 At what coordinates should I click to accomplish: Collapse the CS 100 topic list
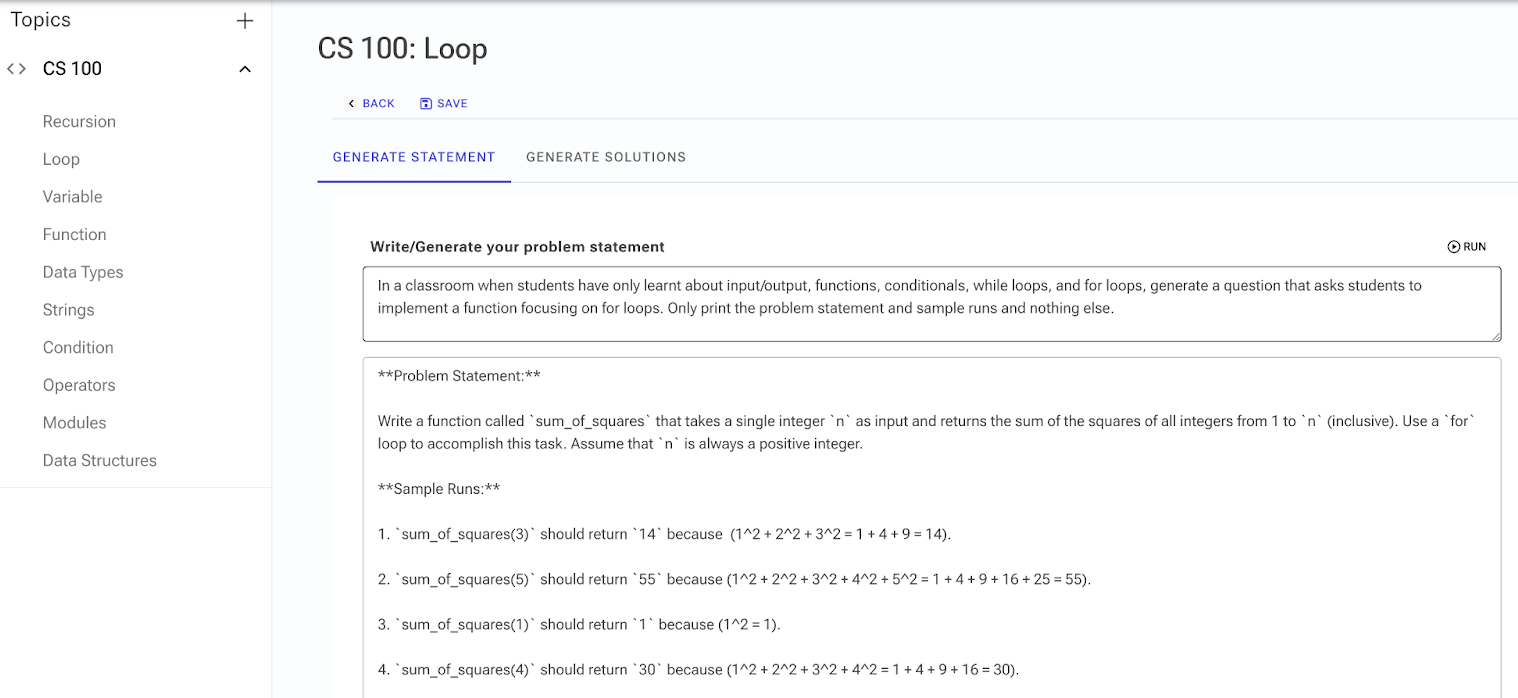point(245,69)
